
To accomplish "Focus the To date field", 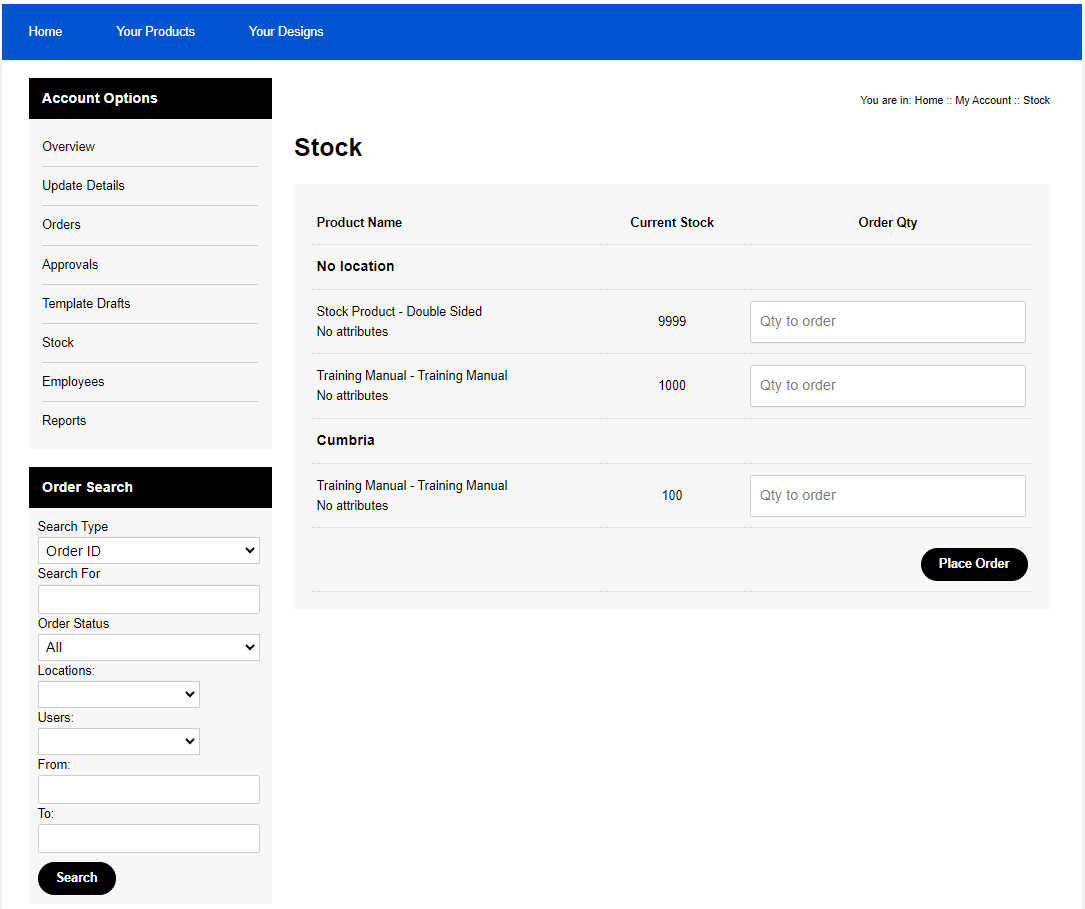I will [x=149, y=838].
